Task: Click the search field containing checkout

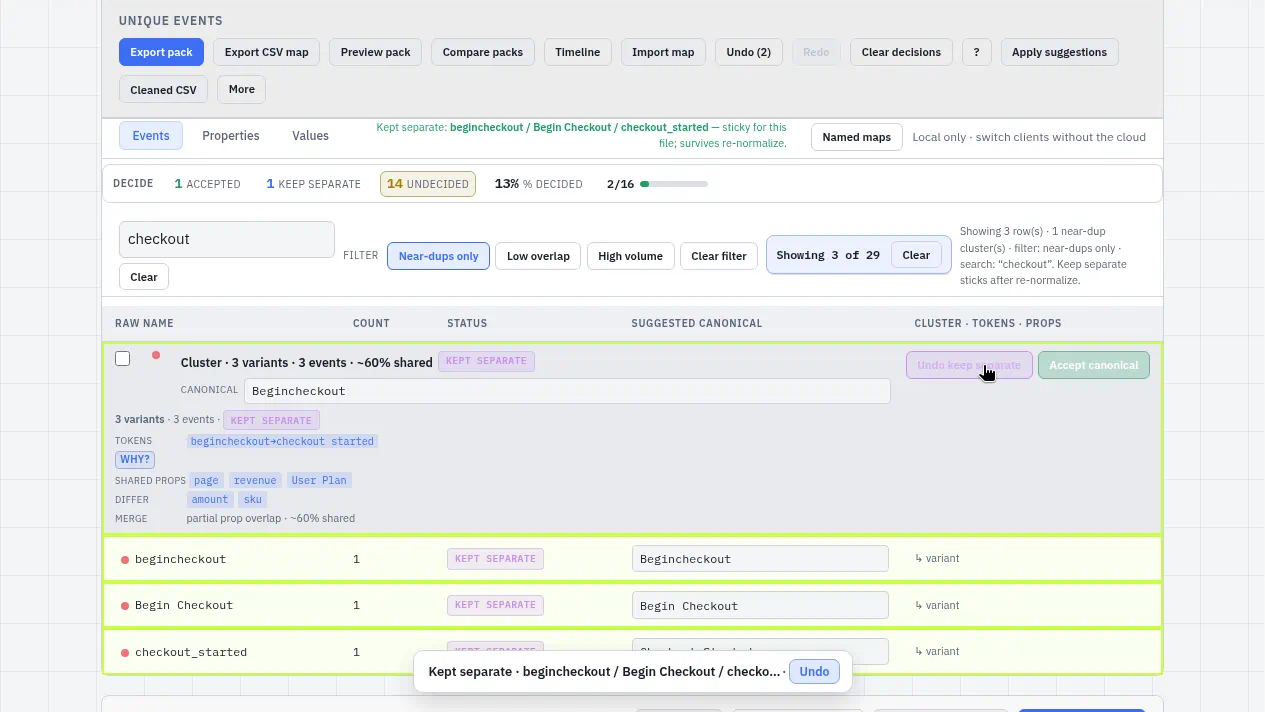Action: click(227, 239)
